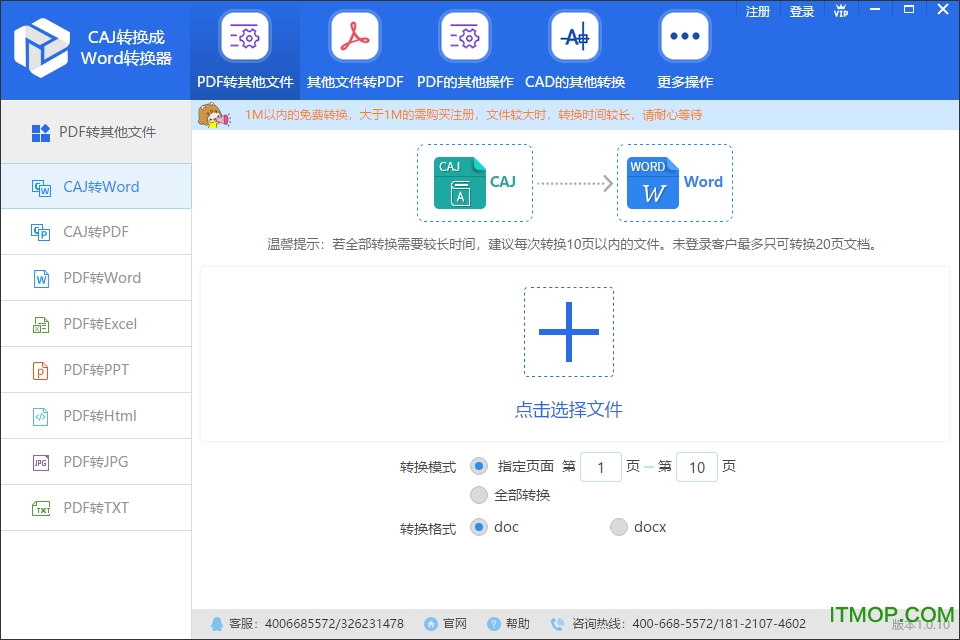Select the 其他文件转PDF toolbar icon
Screen dimensions: 960x640
[354, 38]
